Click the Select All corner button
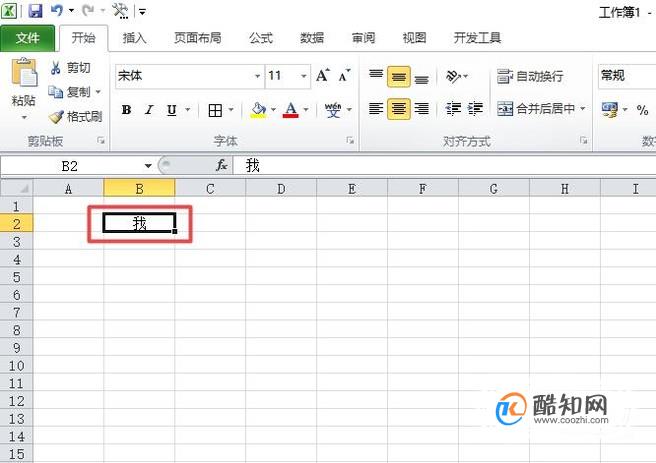 17,188
